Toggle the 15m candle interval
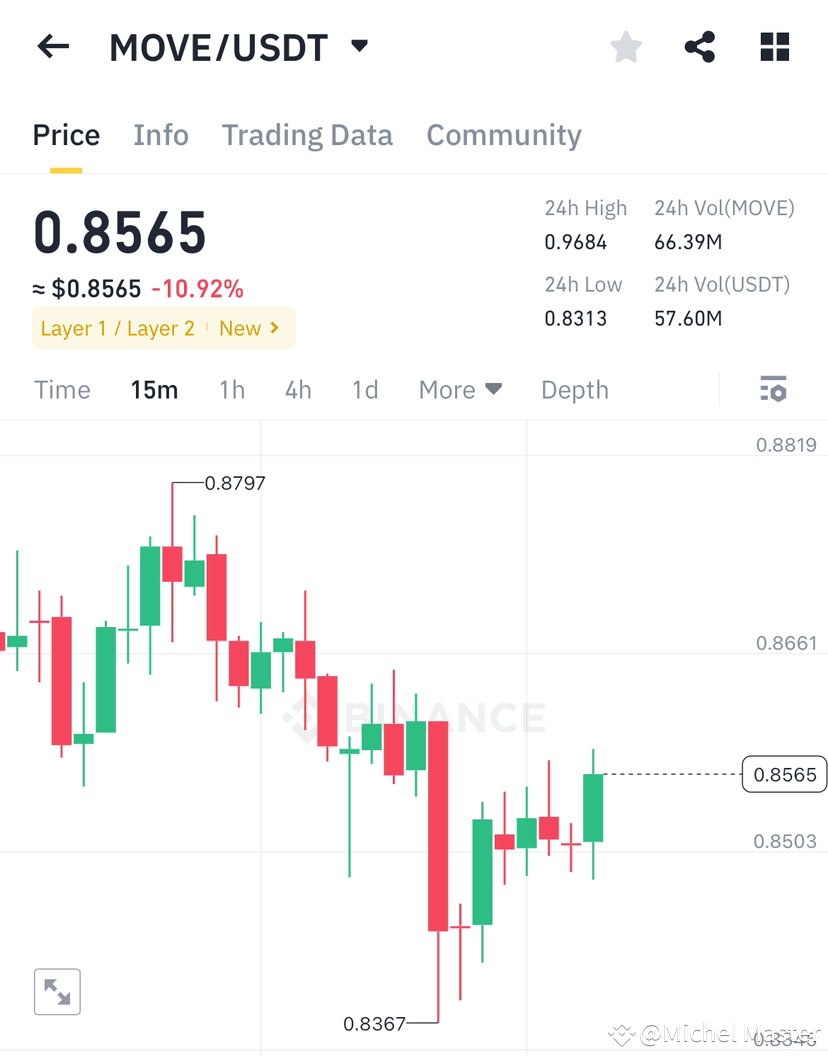Image resolution: width=828 pixels, height=1056 pixels. (x=154, y=390)
